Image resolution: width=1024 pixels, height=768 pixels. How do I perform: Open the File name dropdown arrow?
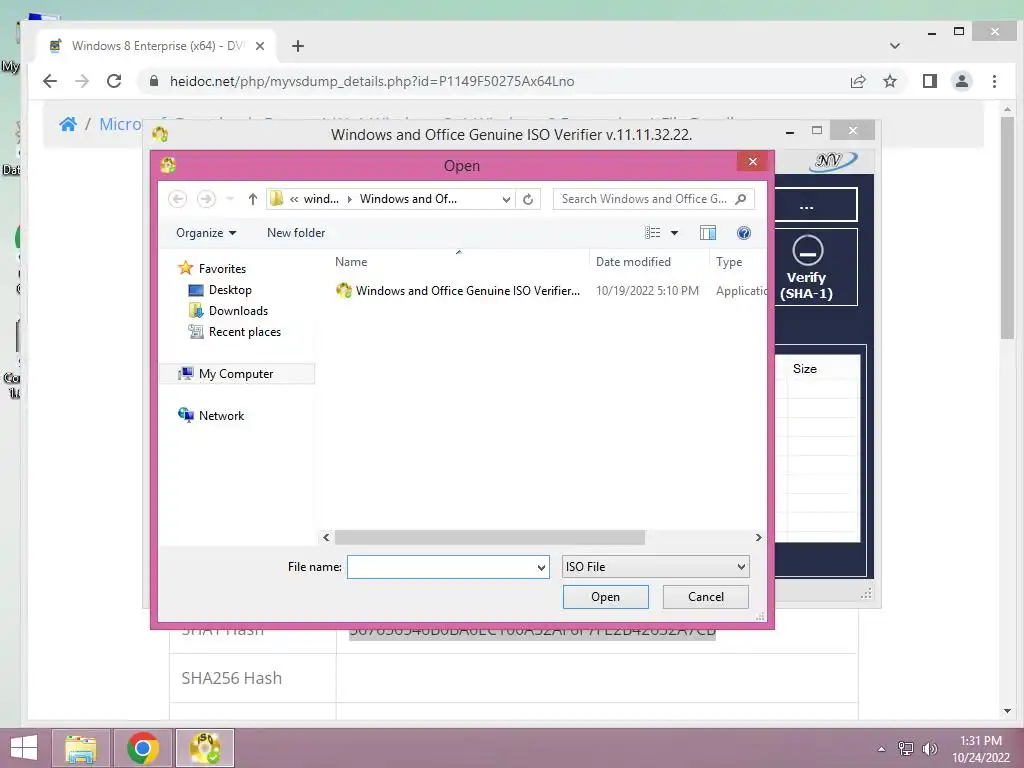pyautogui.click(x=541, y=567)
